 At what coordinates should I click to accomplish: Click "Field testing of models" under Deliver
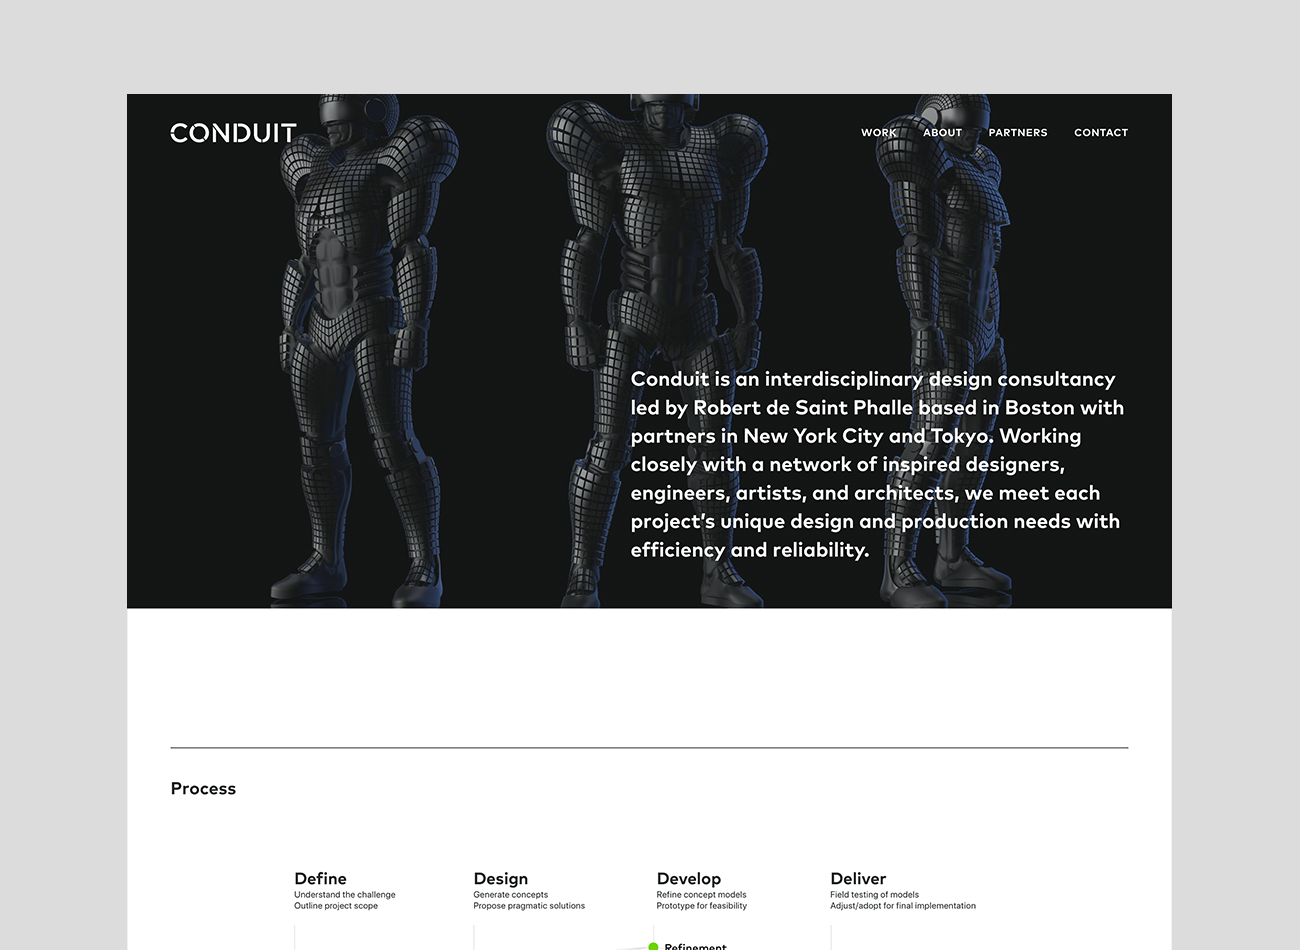coord(874,895)
